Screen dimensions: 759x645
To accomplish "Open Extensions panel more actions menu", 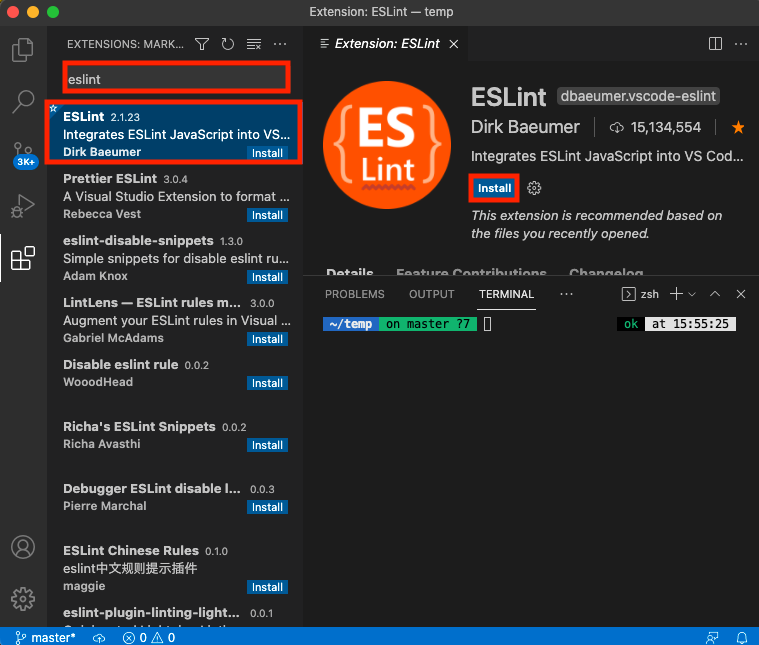I will [x=280, y=44].
